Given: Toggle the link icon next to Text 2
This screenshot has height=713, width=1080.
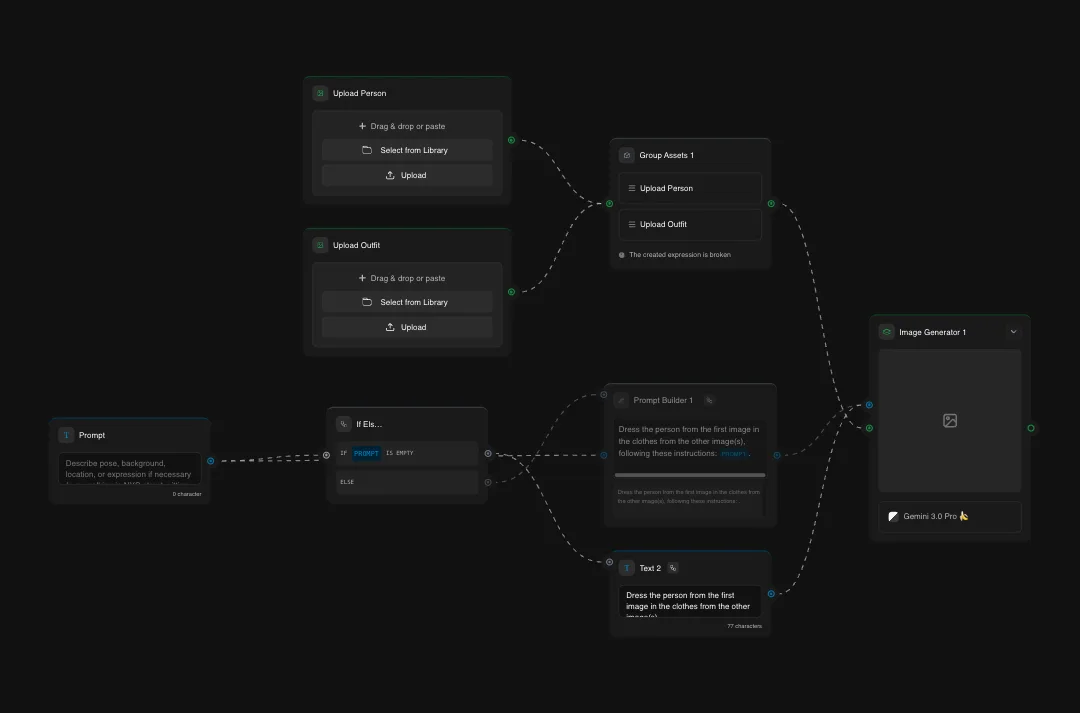Looking at the screenshot, I should (x=672, y=567).
